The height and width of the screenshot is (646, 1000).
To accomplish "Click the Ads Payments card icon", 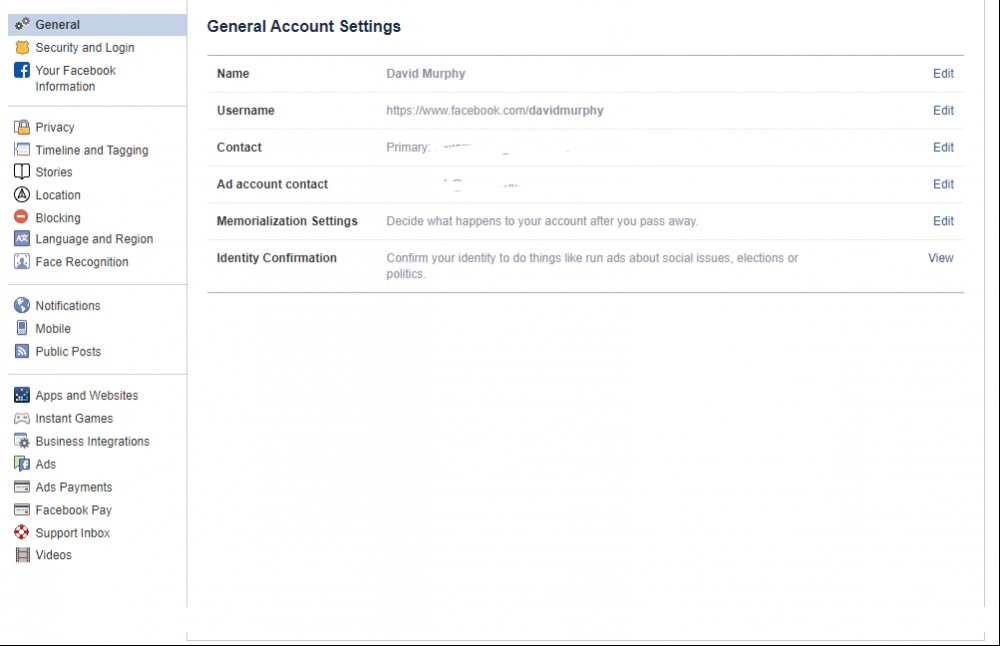I will pyautogui.click(x=22, y=487).
